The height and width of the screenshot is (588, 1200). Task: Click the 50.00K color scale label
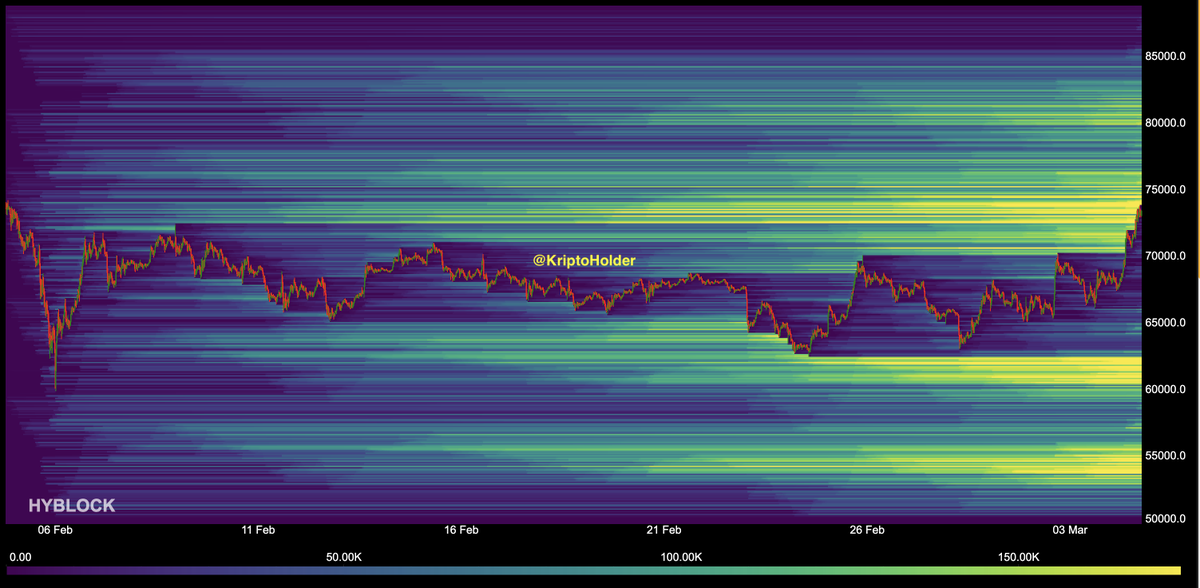pyautogui.click(x=343, y=557)
